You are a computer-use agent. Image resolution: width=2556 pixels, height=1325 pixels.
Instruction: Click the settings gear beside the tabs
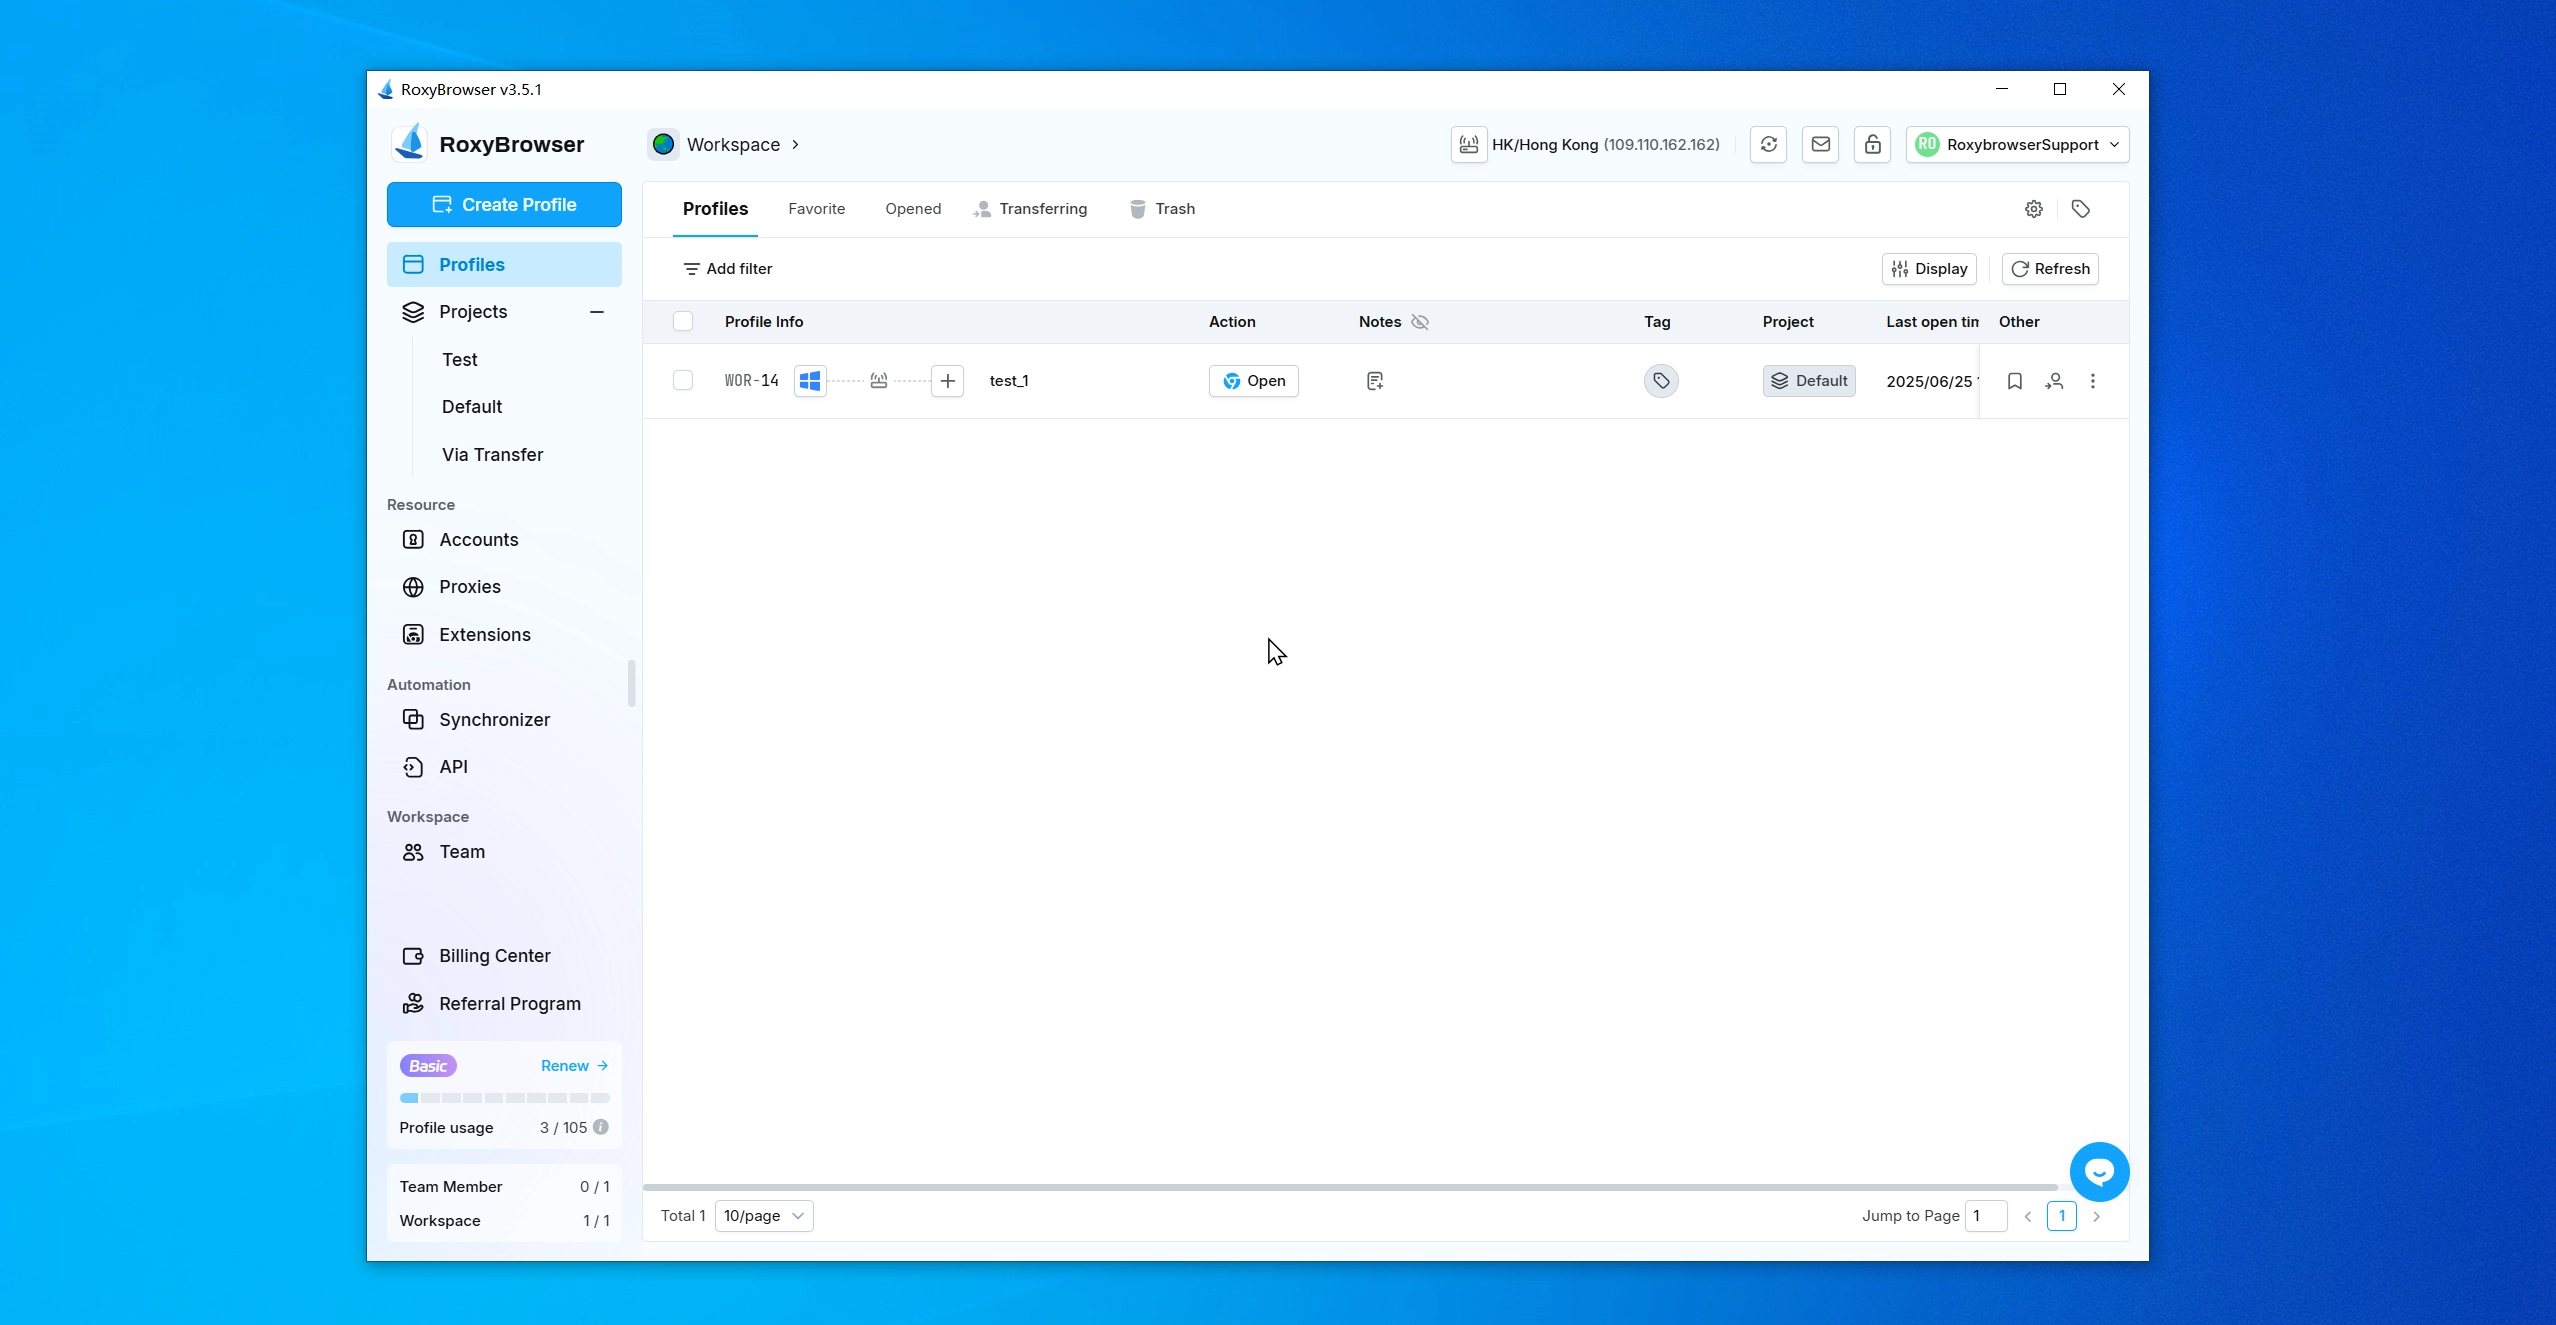tap(2034, 209)
